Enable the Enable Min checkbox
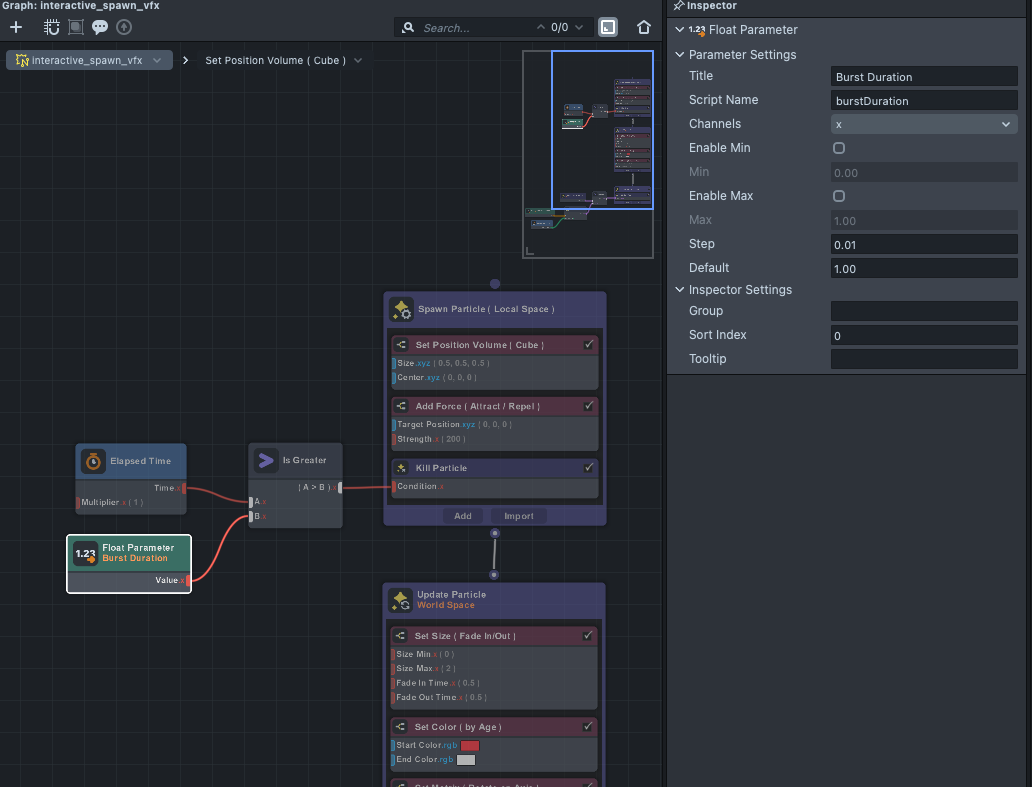Image resolution: width=1032 pixels, height=787 pixels. [839, 148]
